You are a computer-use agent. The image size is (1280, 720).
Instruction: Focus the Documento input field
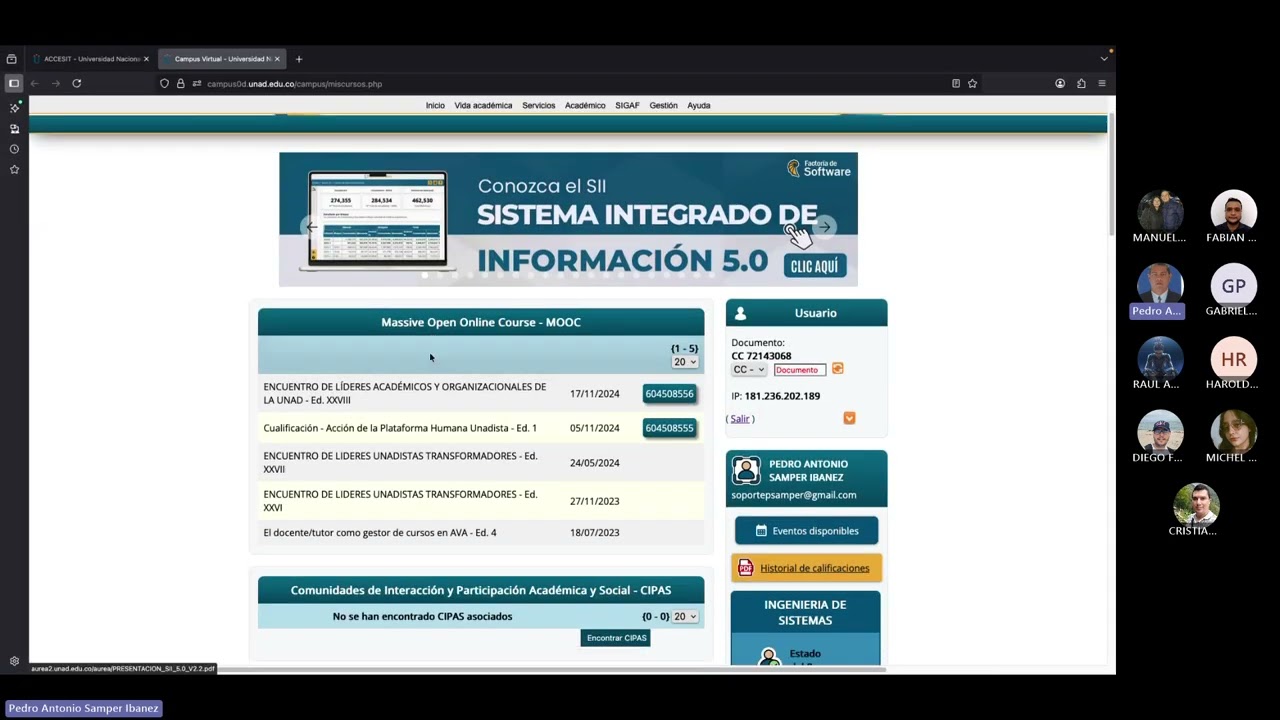coord(799,370)
